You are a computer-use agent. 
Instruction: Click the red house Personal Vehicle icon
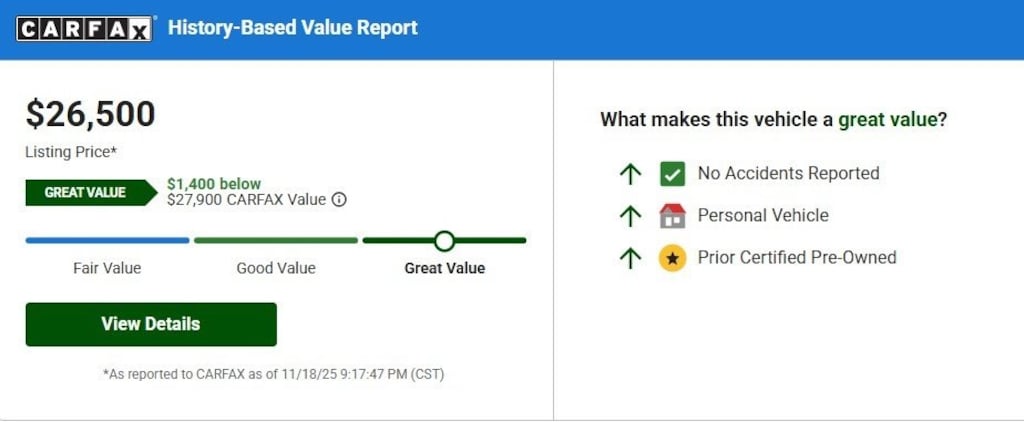[x=672, y=216]
